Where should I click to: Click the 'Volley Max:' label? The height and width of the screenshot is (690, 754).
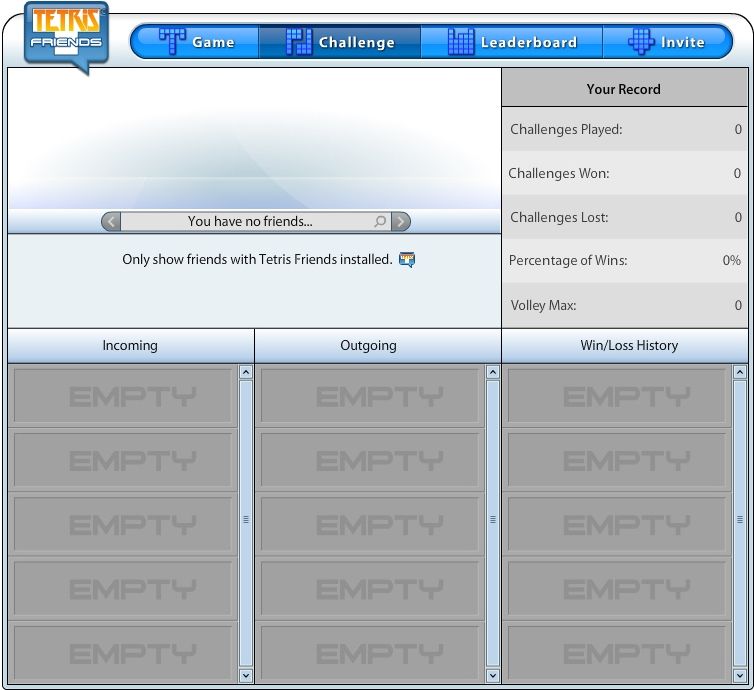point(543,305)
